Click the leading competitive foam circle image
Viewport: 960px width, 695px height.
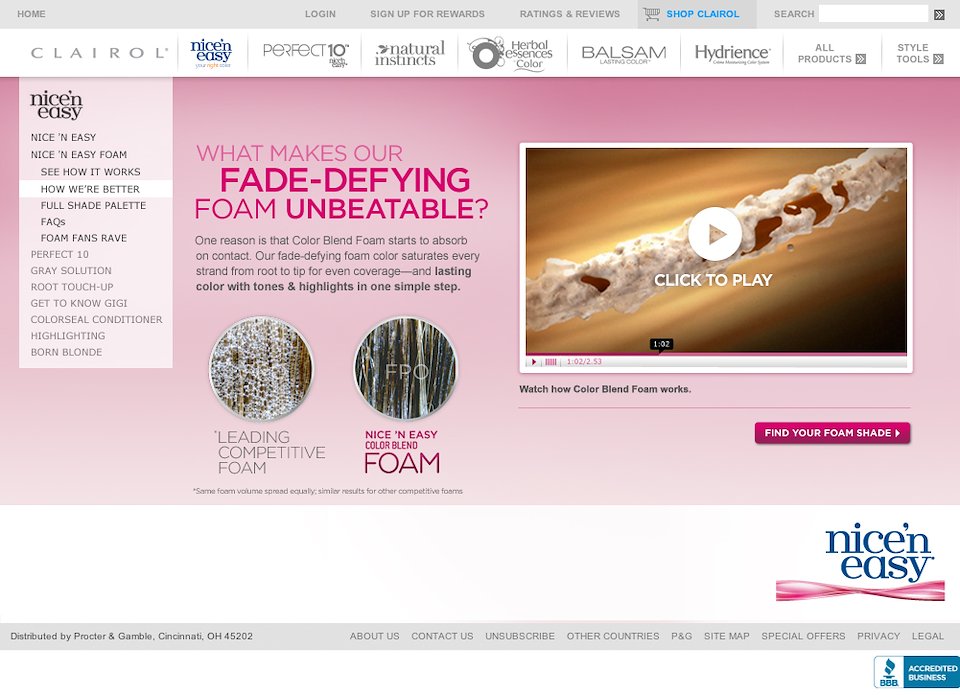261,368
